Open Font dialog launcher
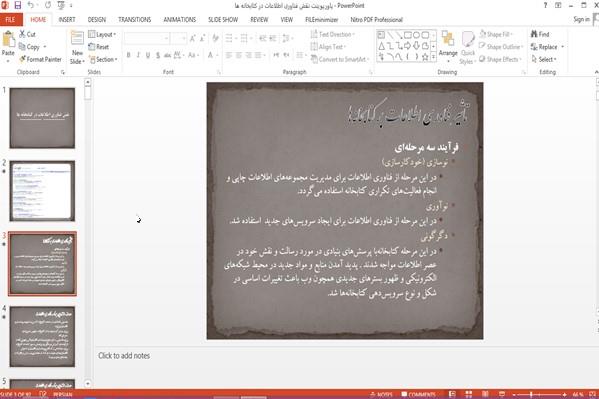 (219, 72)
